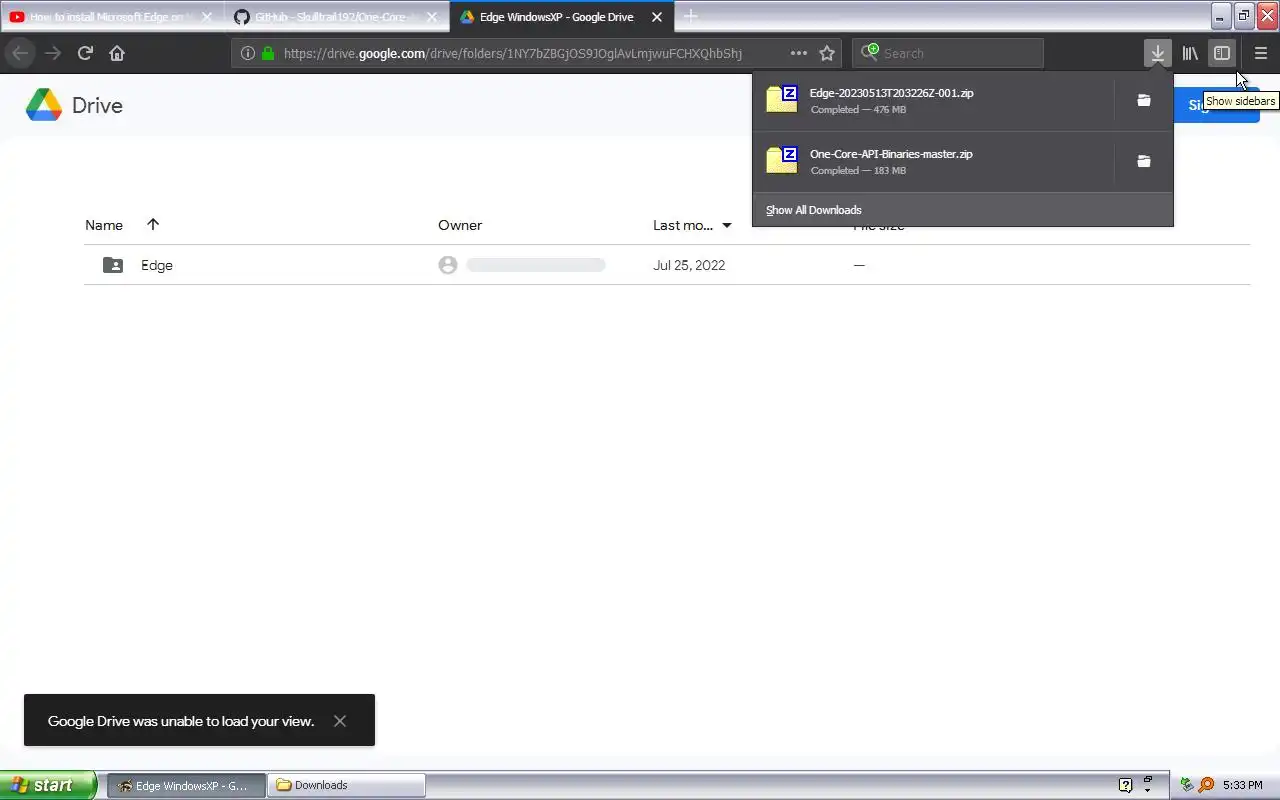The image size is (1280, 800).
Task: Close the Edge WindowsXP Google Drive tab
Action: 657,17
